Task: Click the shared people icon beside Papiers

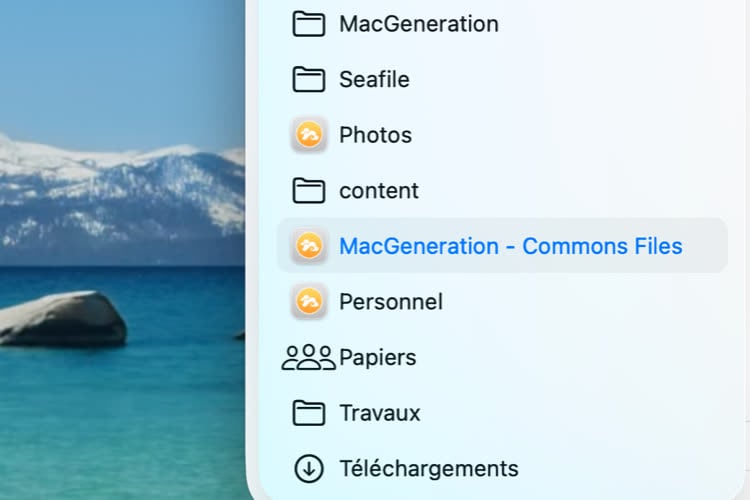Action: pyautogui.click(x=308, y=357)
